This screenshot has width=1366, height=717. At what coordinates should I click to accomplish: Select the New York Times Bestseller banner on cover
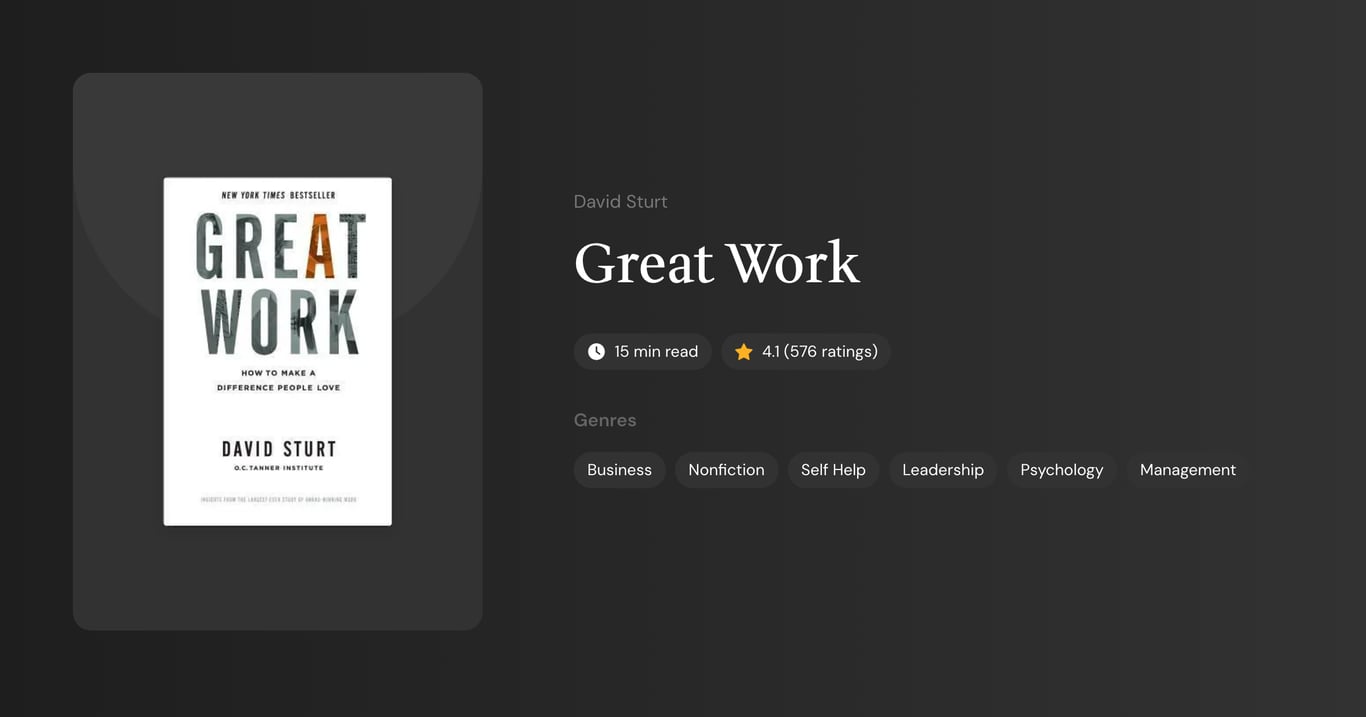(277, 194)
